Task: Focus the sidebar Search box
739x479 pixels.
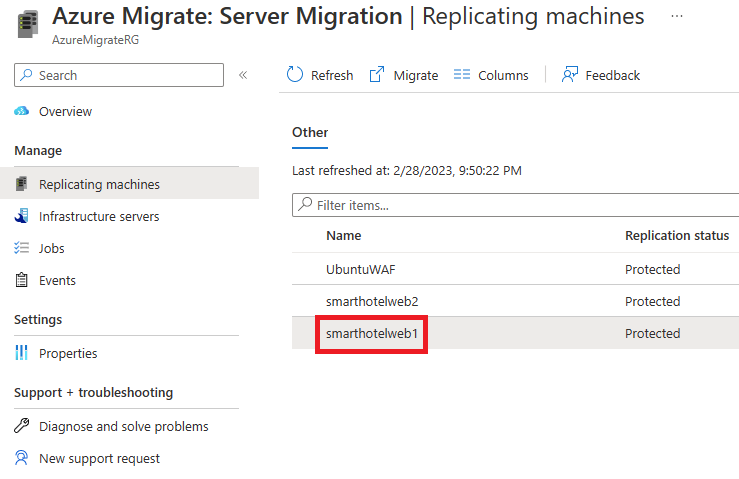Action: [119, 75]
